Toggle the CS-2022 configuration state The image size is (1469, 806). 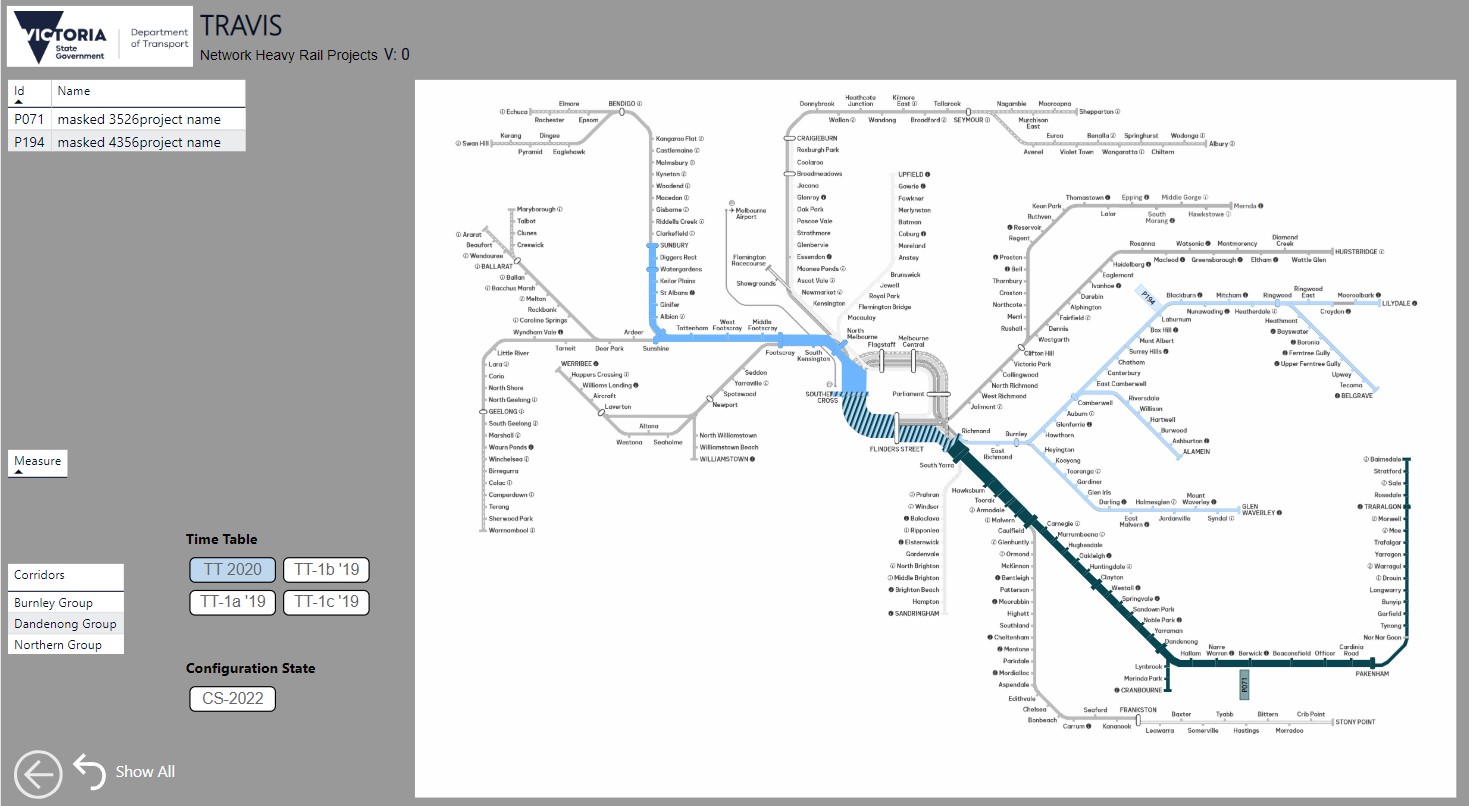click(232, 698)
